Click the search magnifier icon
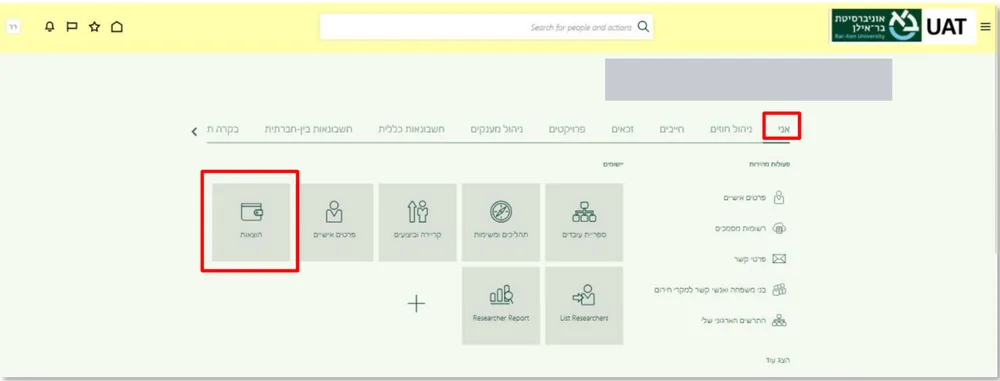Screen dimensions: 1000x381 [643, 27]
